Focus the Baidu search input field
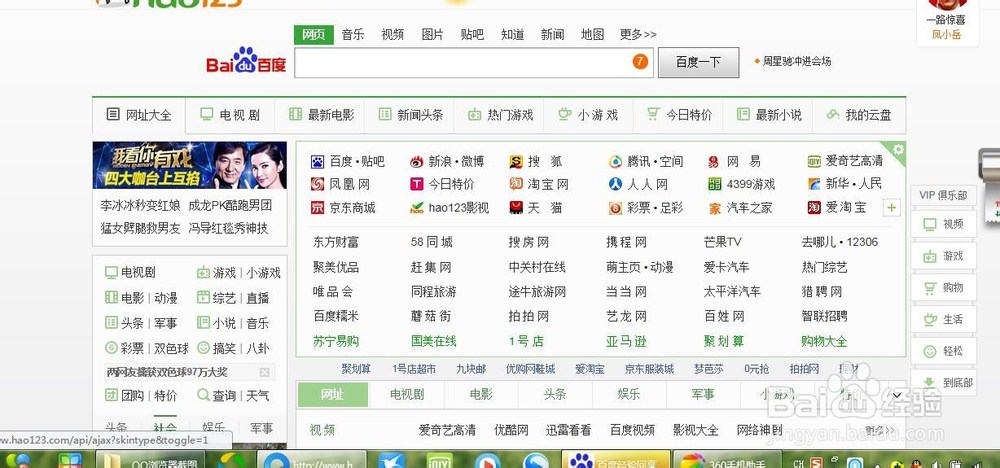The height and width of the screenshot is (468, 1000). [473, 62]
